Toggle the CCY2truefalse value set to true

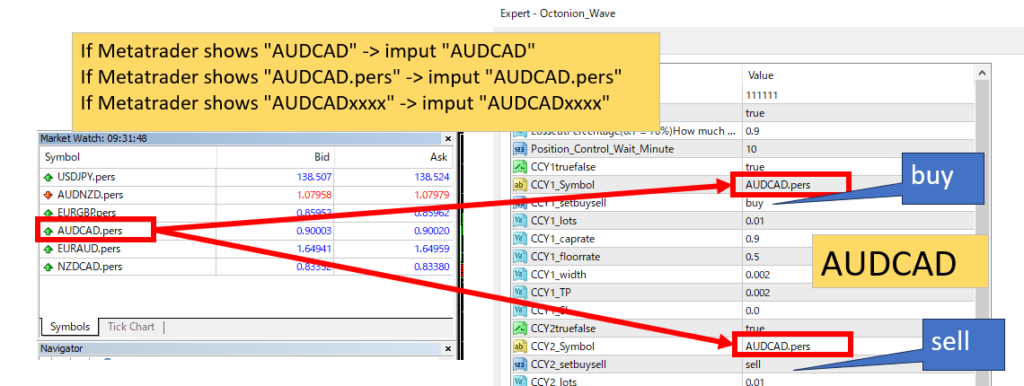coord(754,329)
